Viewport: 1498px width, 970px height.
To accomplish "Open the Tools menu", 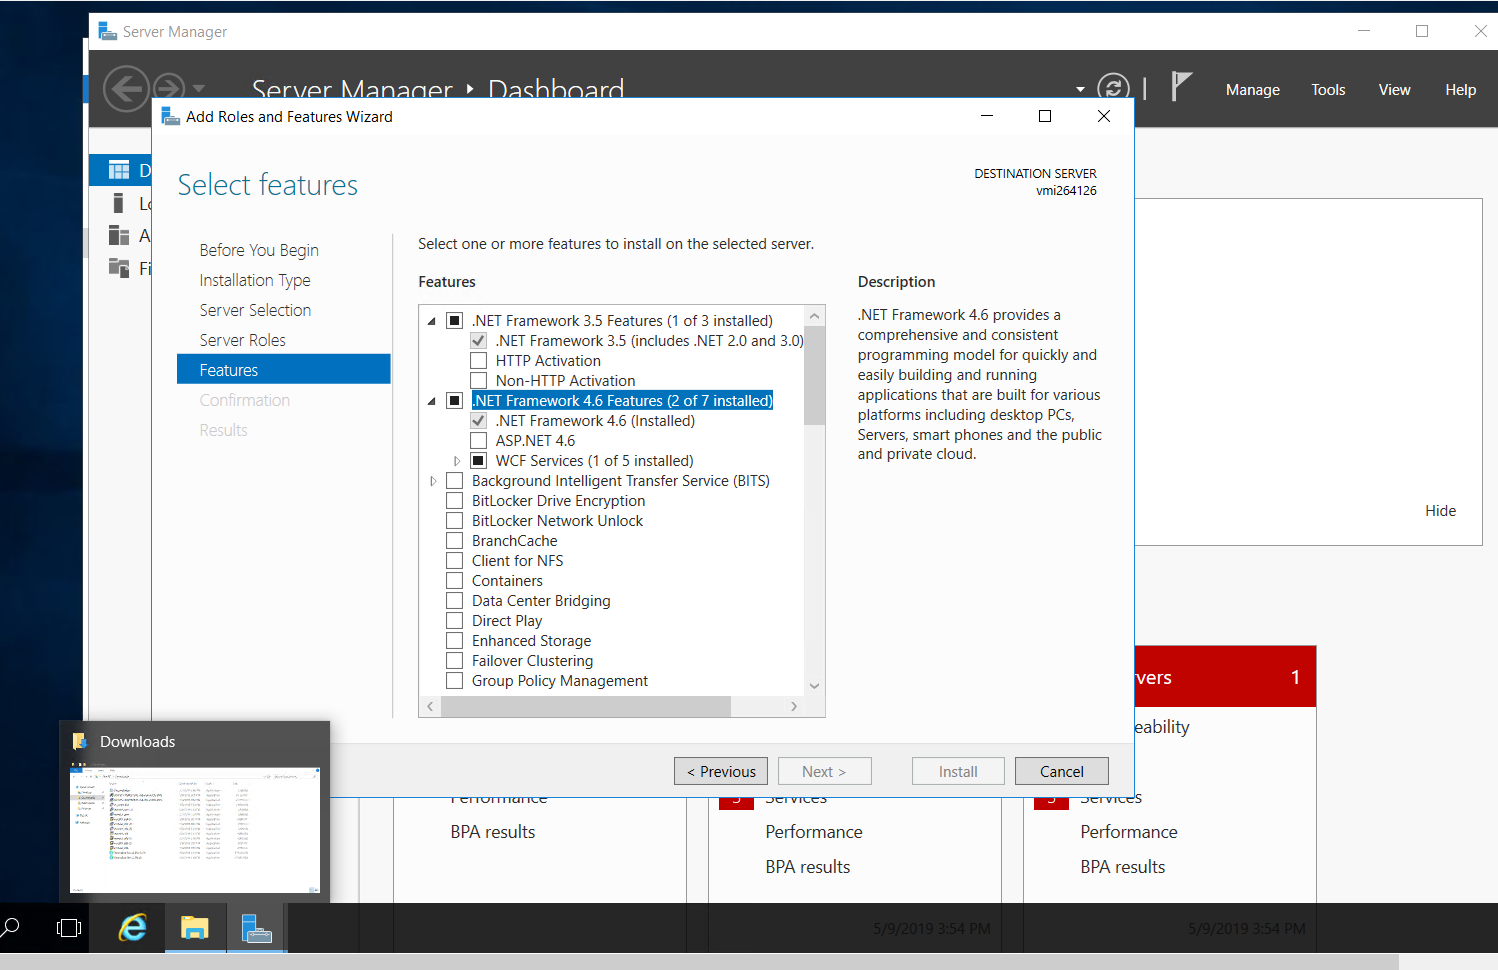I will pos(1328,90).
